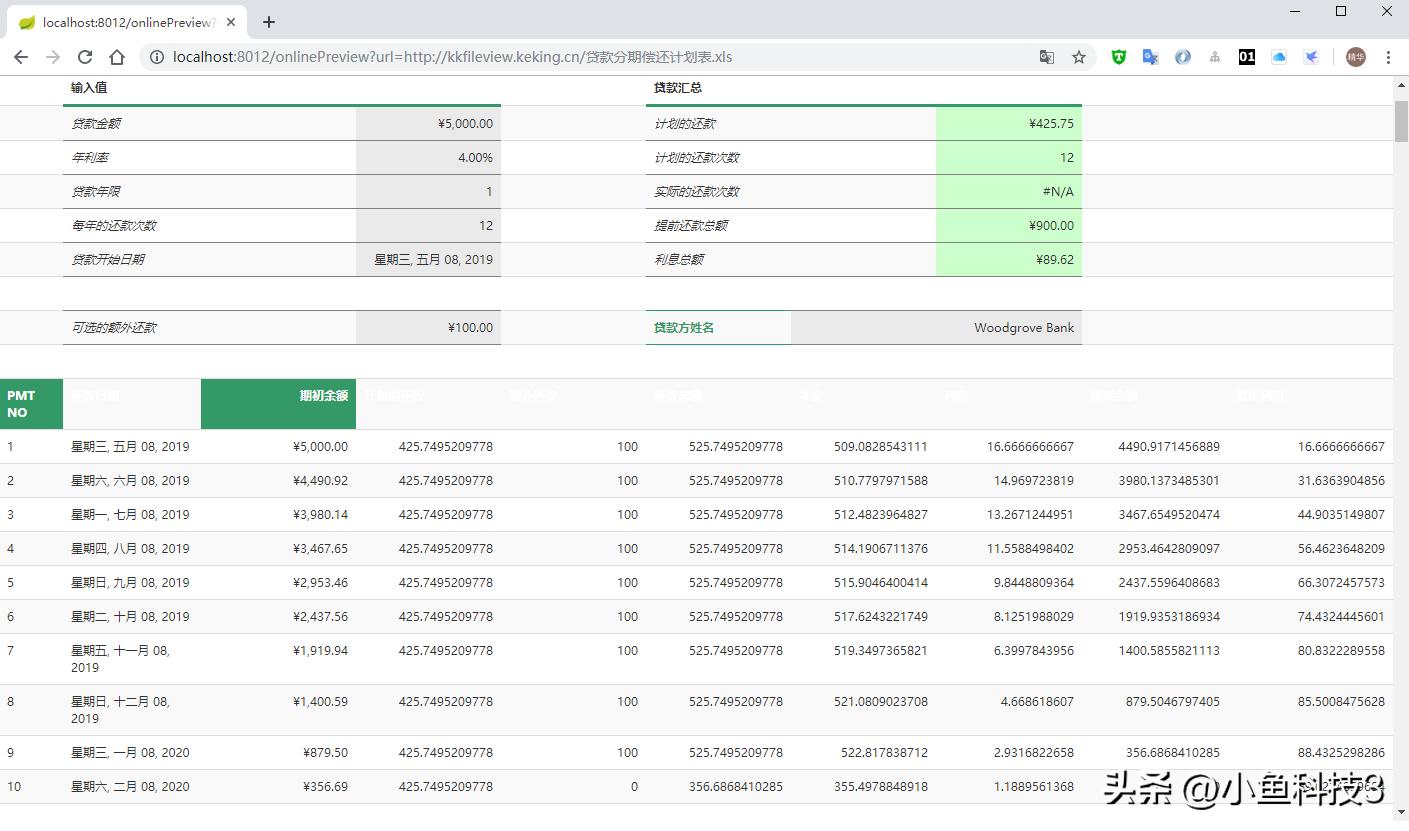The image size is (1409, 831).
Task: Open the Google Translate extension icon
Action: (1151, 57)
